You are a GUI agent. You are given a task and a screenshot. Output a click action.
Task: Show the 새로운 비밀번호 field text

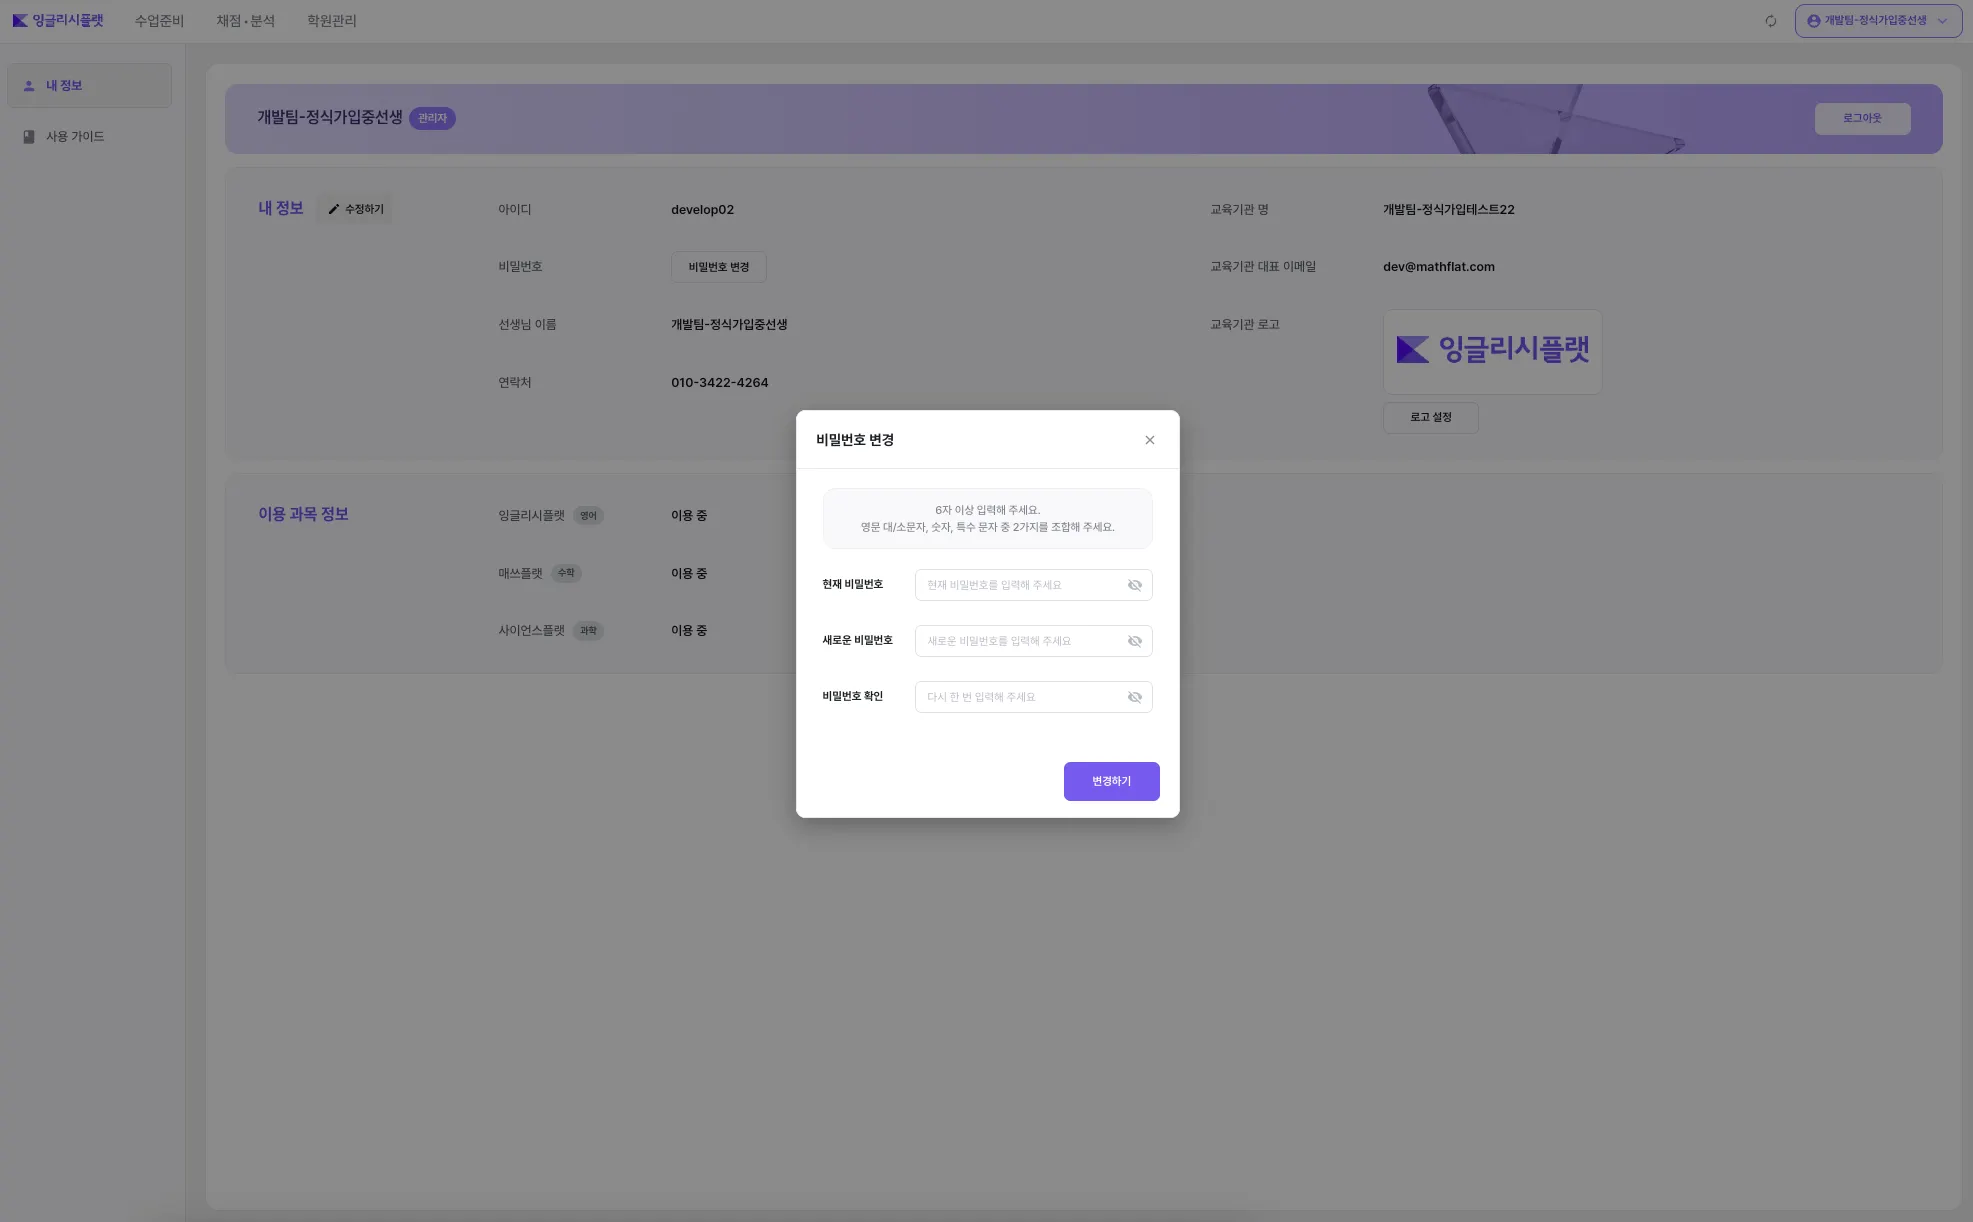[x=1135, y=642]
